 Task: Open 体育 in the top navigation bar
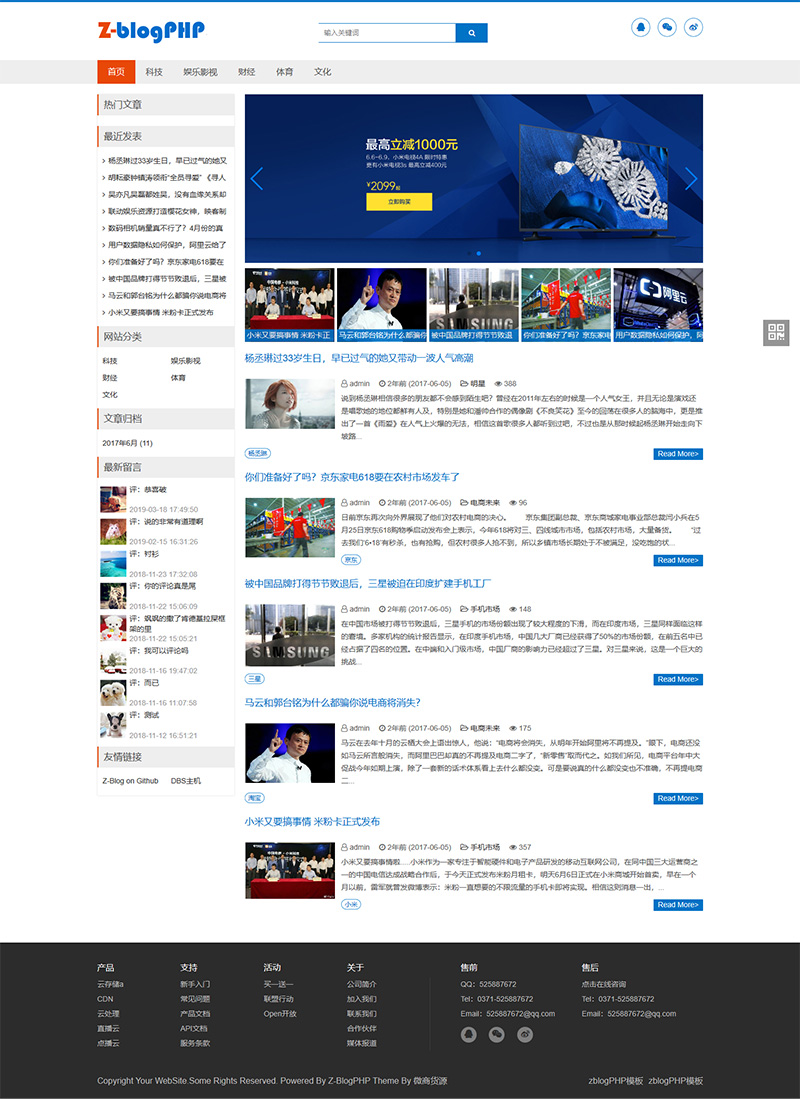285,71
